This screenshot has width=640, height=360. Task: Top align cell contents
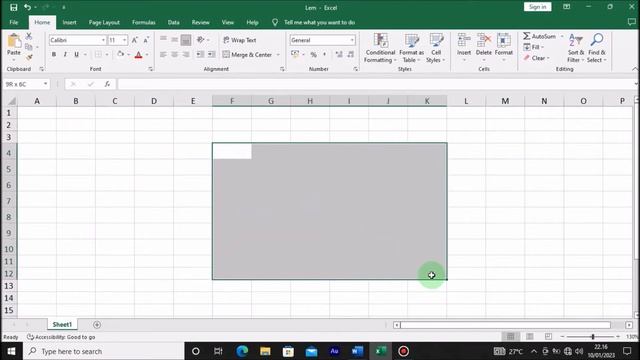pos(163,40)
